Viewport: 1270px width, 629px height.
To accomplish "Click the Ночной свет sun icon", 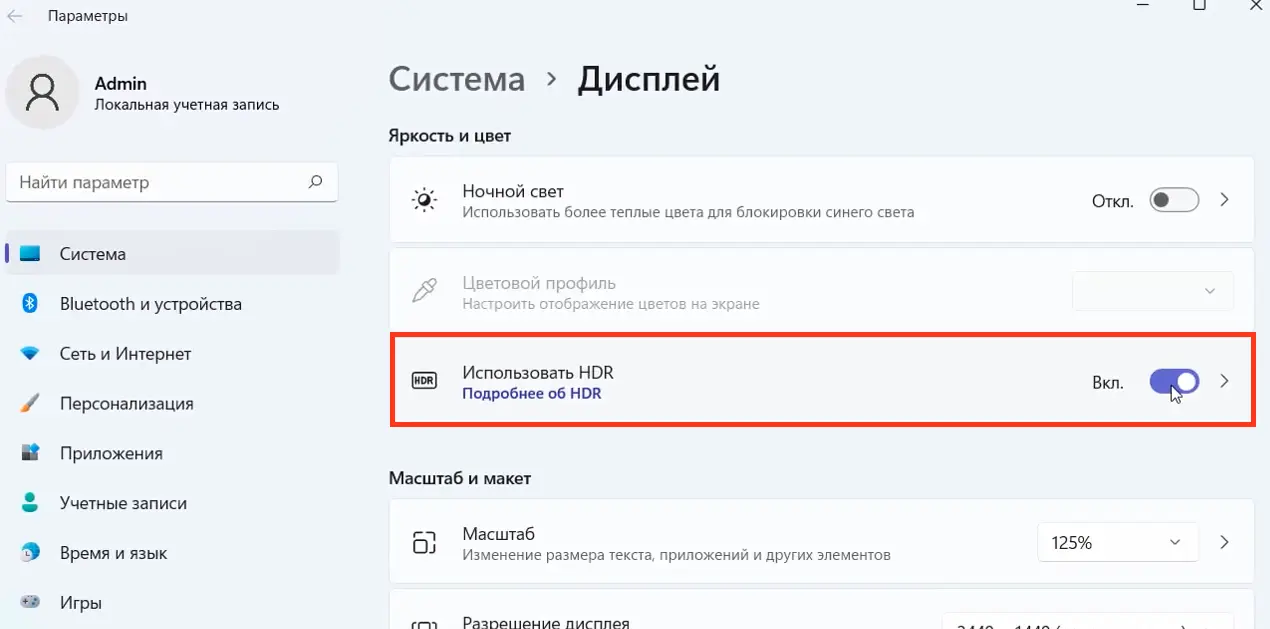I will (x=425, y=201).
